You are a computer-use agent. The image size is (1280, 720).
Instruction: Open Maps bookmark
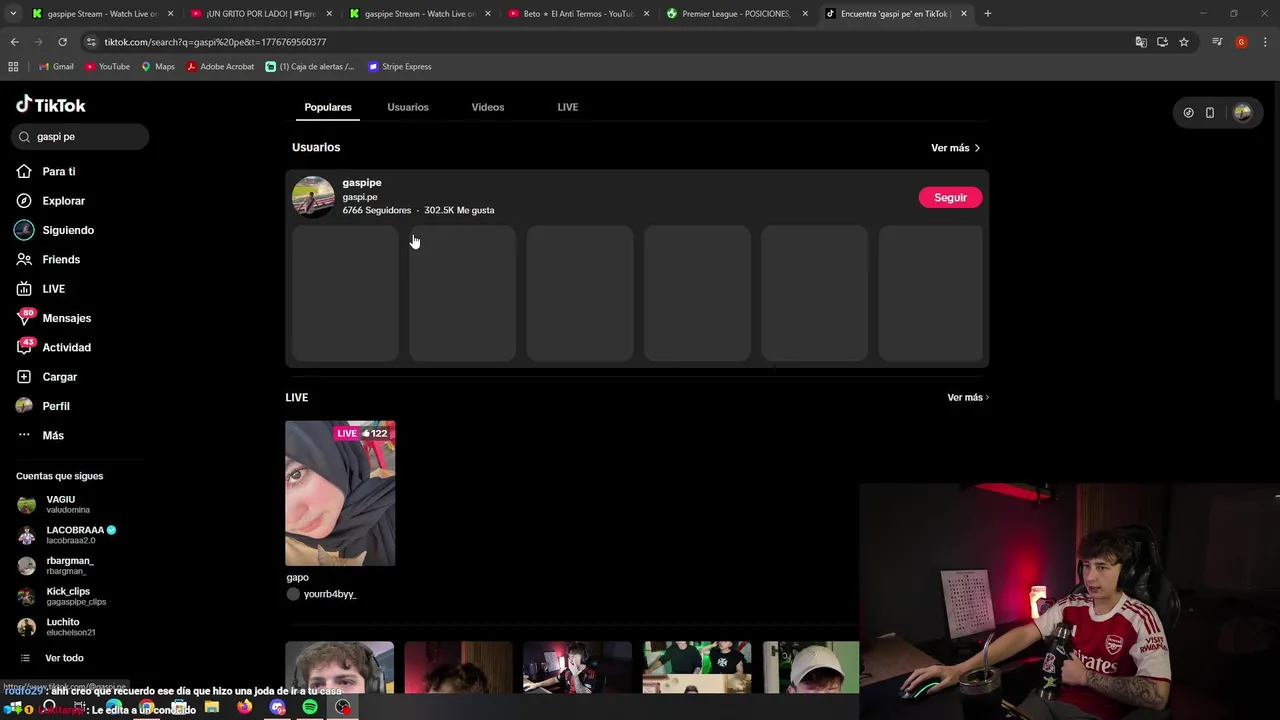pos(157,66)
